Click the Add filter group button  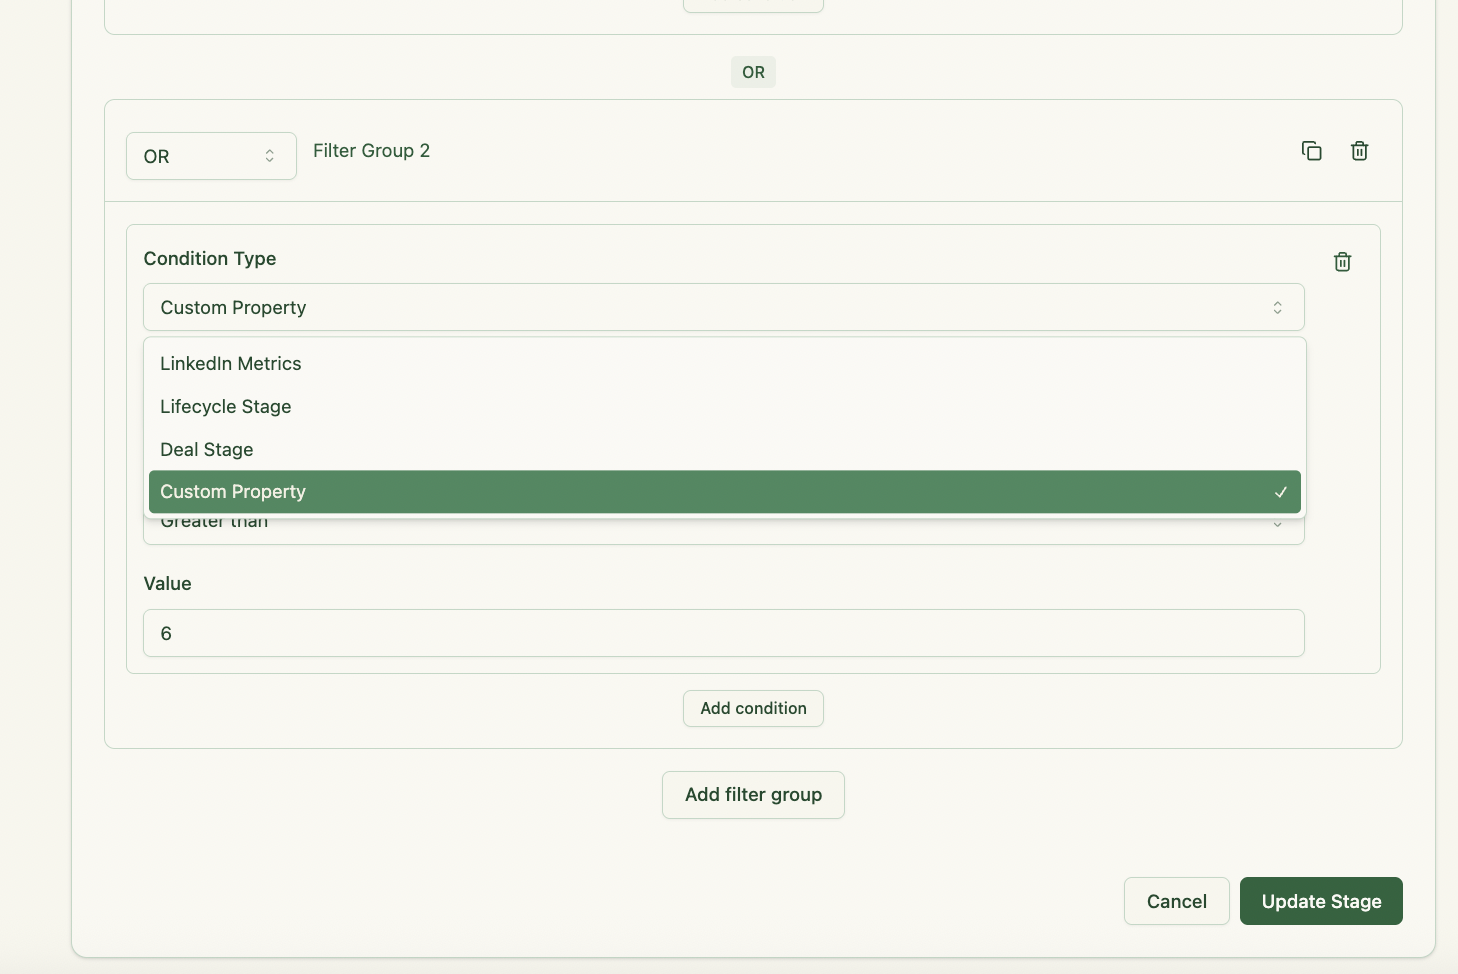click(x=753, y=795)
